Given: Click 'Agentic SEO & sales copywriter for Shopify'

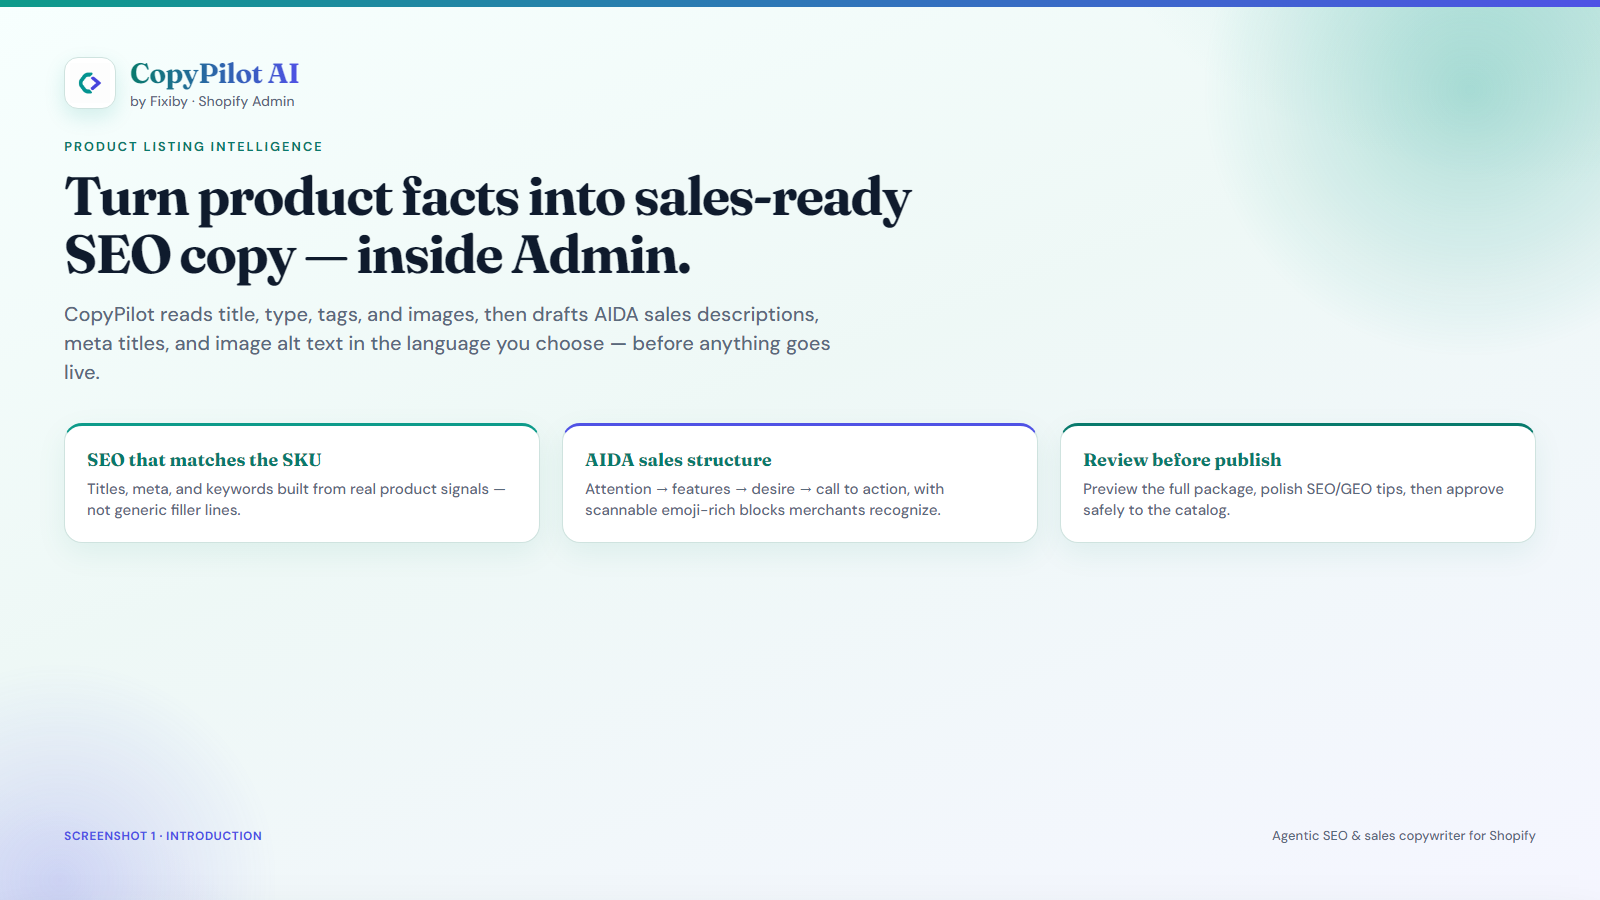Looking at the screenshot, I should click(1404, 836).
